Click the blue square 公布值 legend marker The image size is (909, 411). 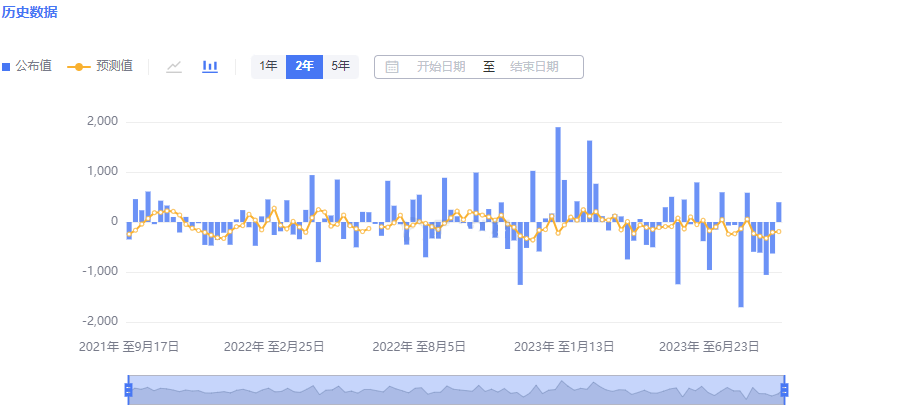[6, 67]
